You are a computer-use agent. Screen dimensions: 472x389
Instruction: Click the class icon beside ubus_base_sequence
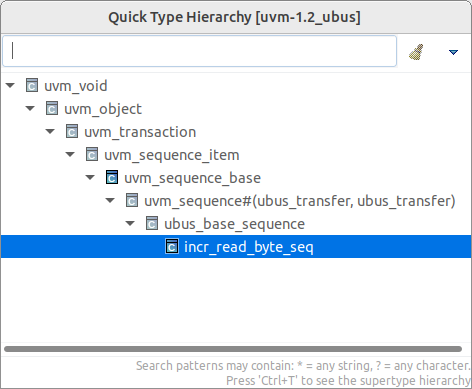152,223
